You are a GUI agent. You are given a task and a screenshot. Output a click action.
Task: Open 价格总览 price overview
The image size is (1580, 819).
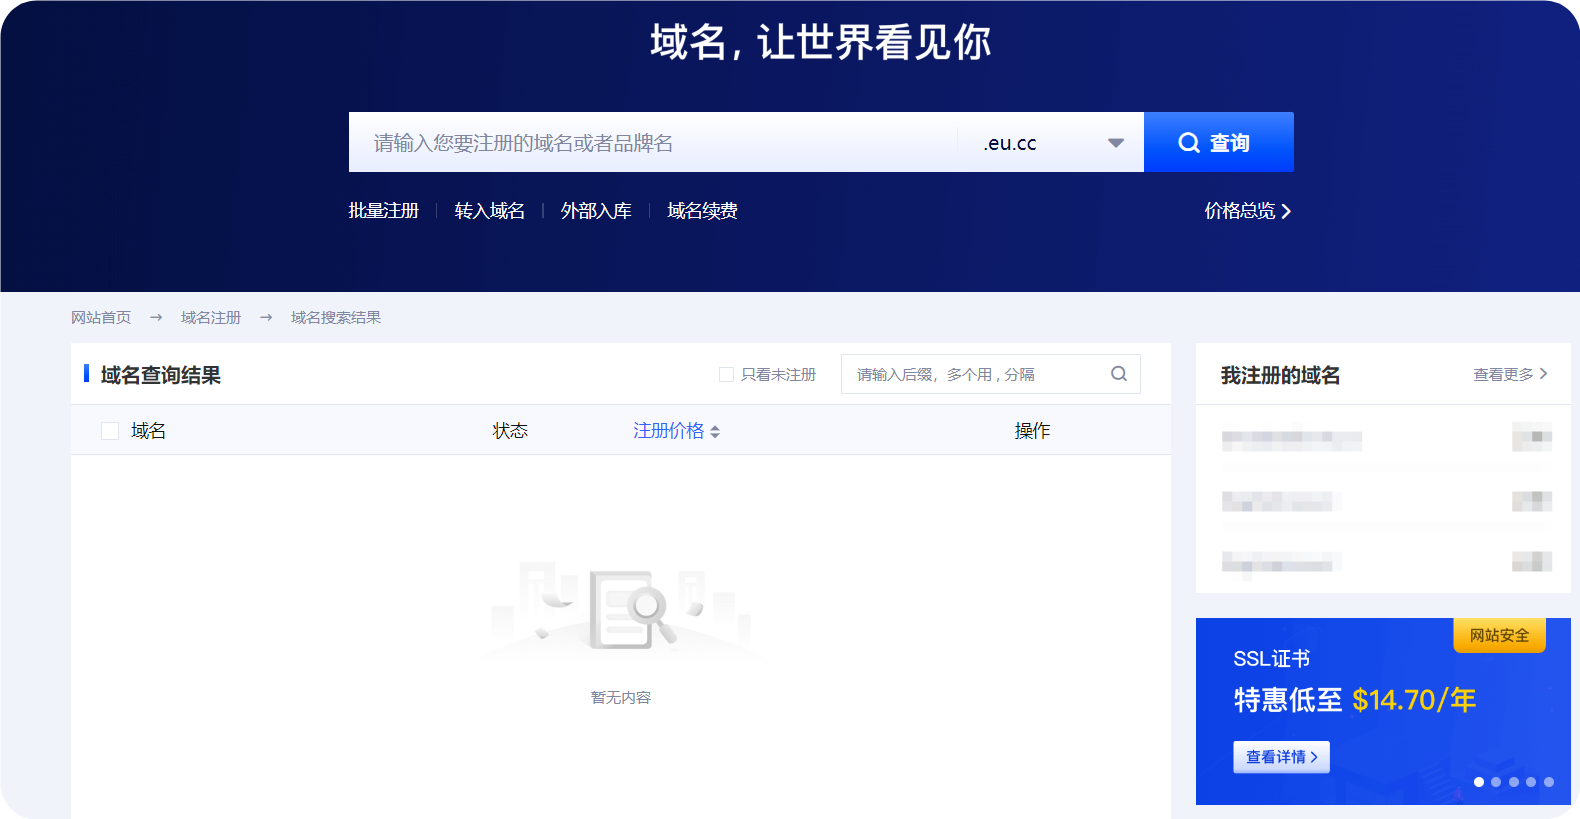(1247, 211)
